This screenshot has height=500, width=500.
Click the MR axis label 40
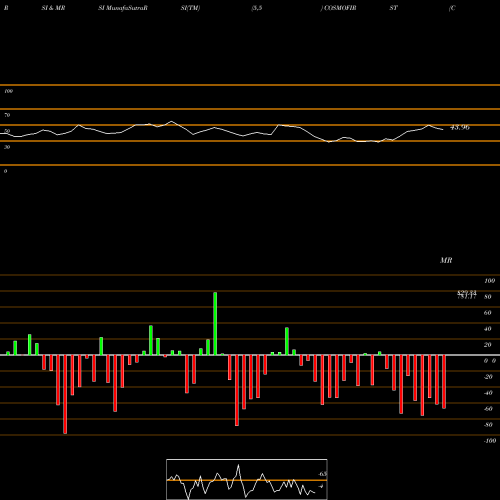(487, 329)
